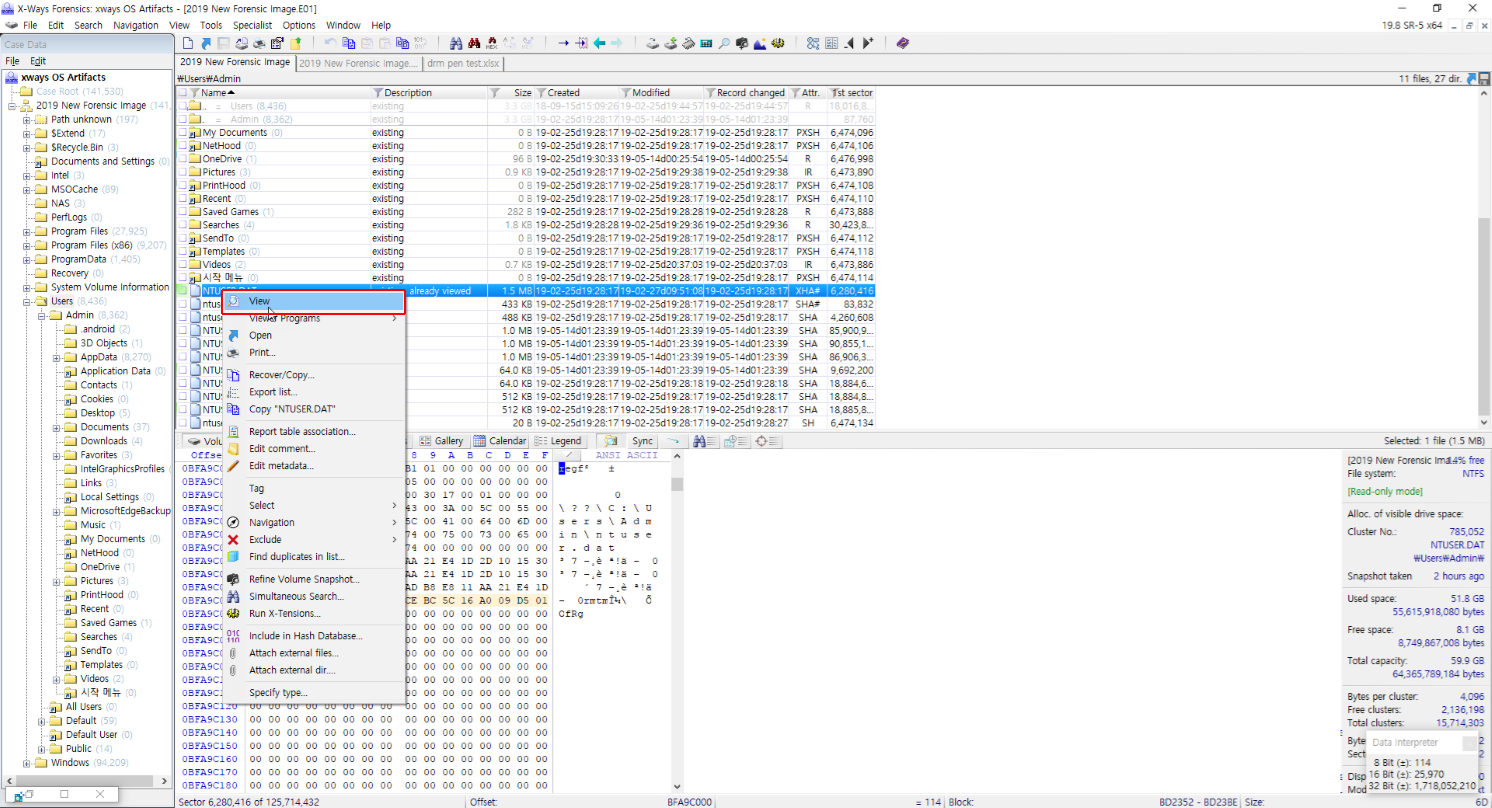Tag the Searches row checkbox in file list
Screen dimensions: 1492x808
click(183, 225)
